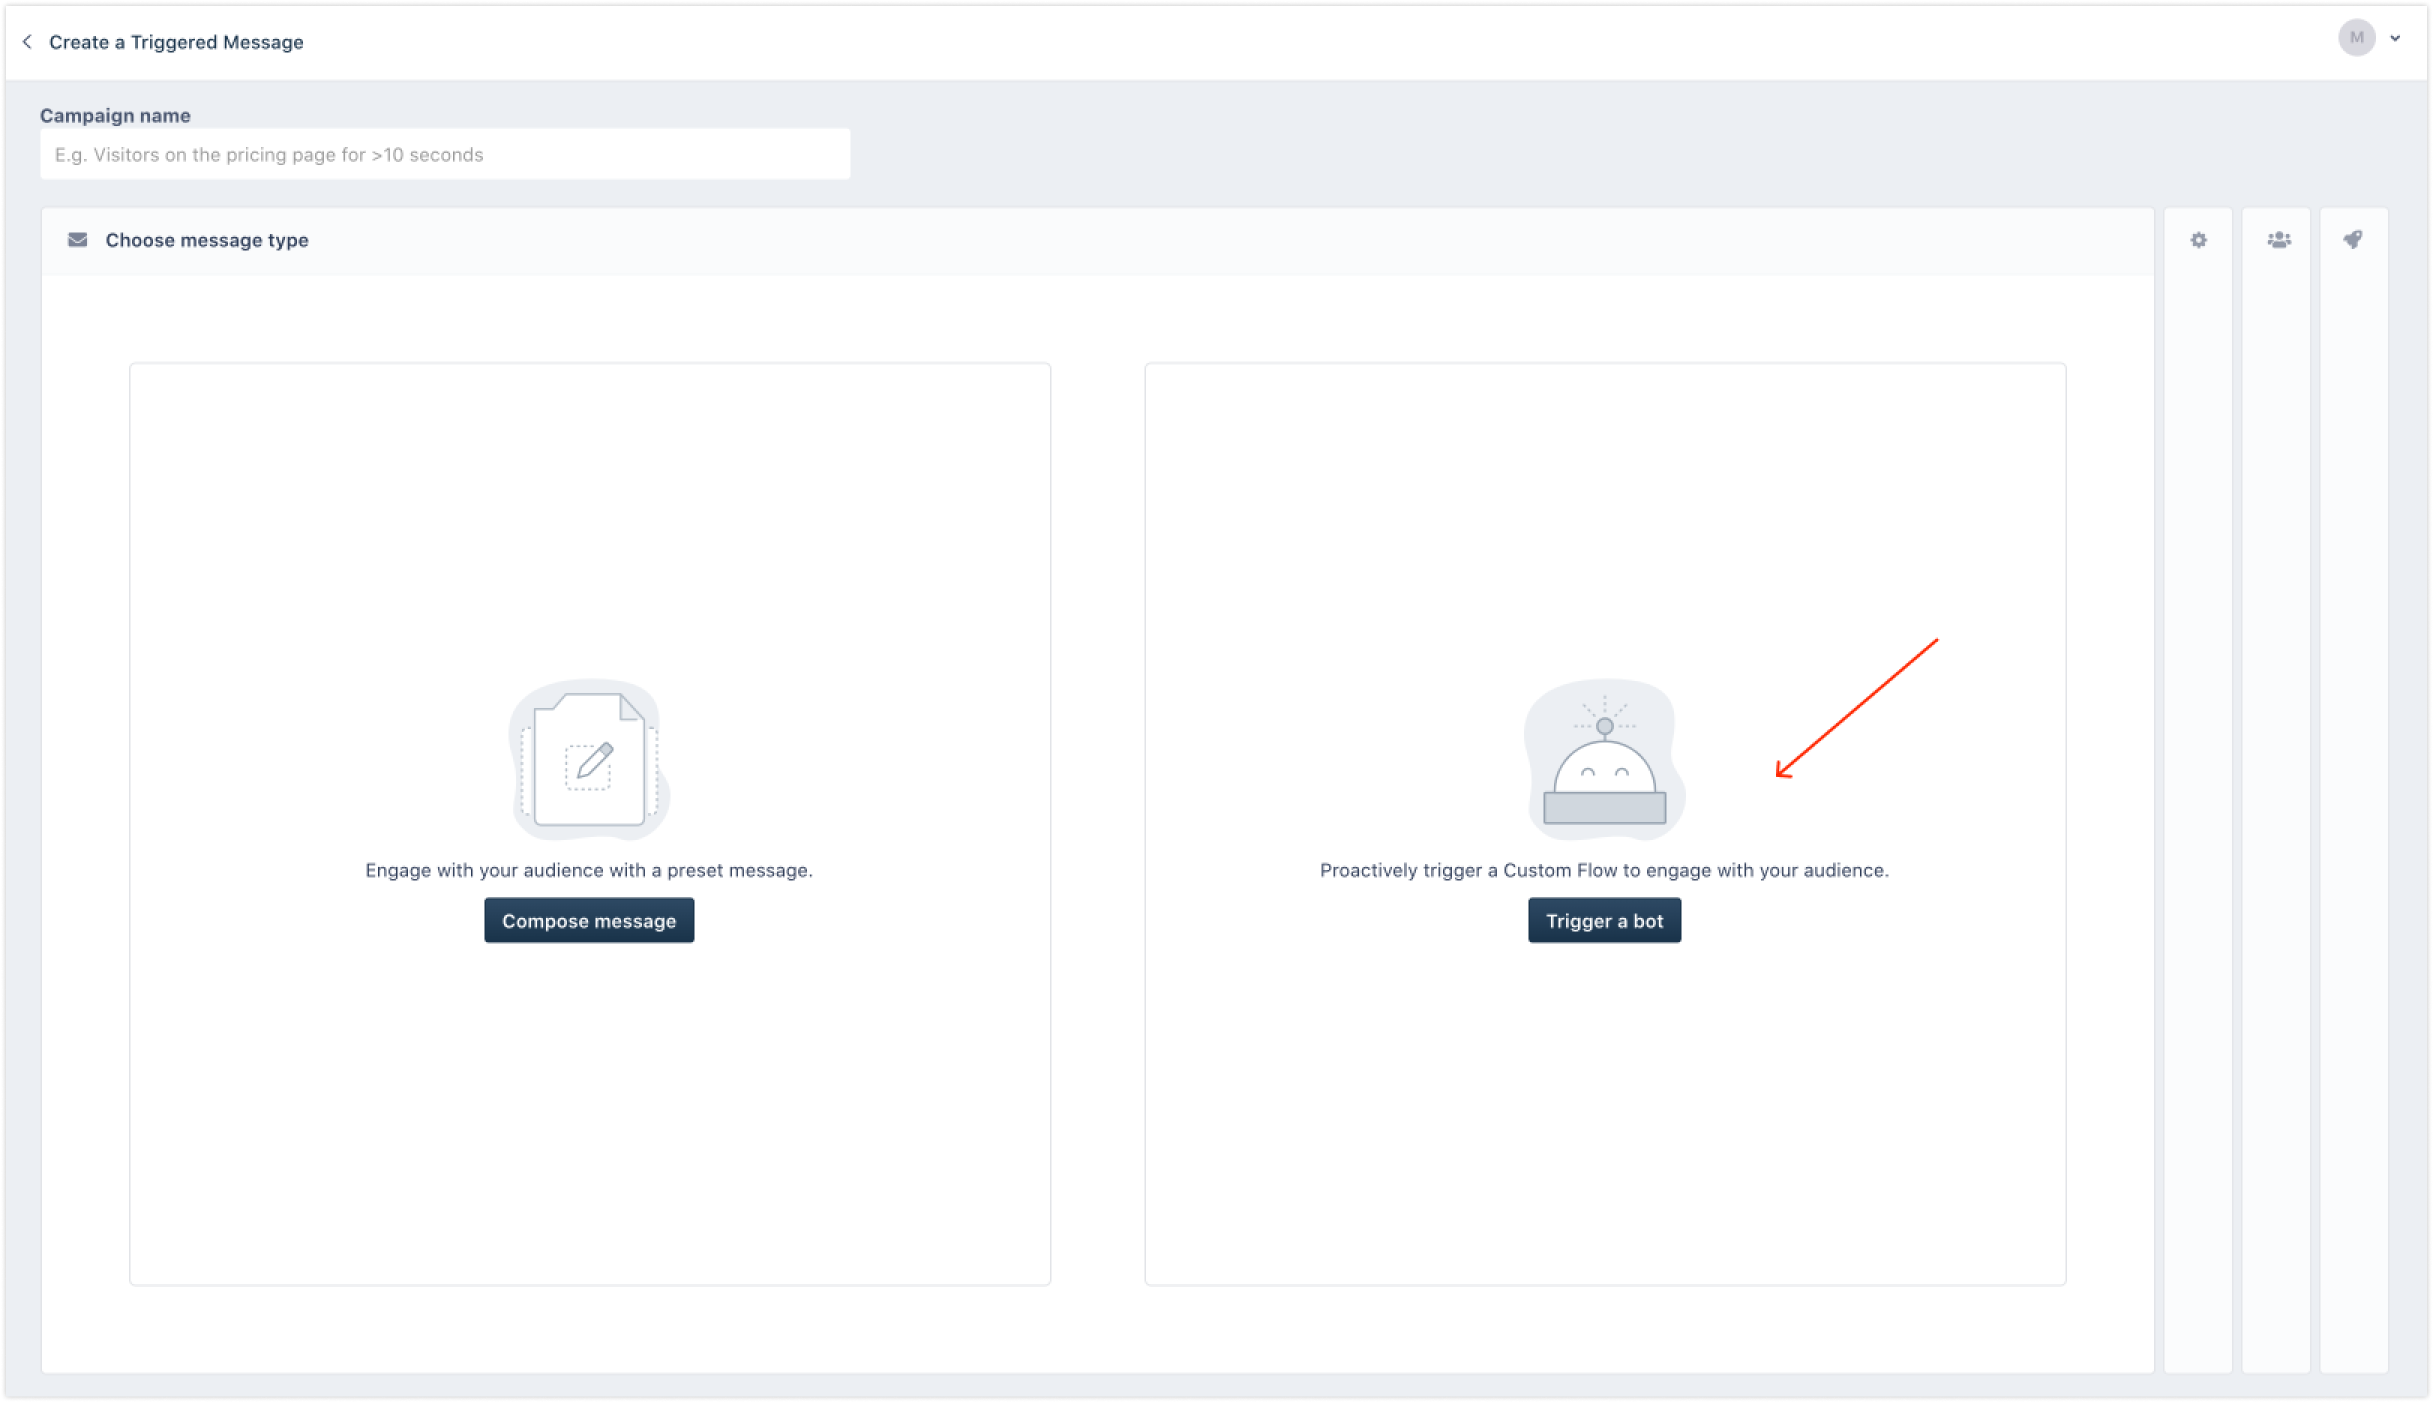This screenshot has width=2434, height=1403.
Task: Open the gear settings step
Action: tap(2198, 240)
